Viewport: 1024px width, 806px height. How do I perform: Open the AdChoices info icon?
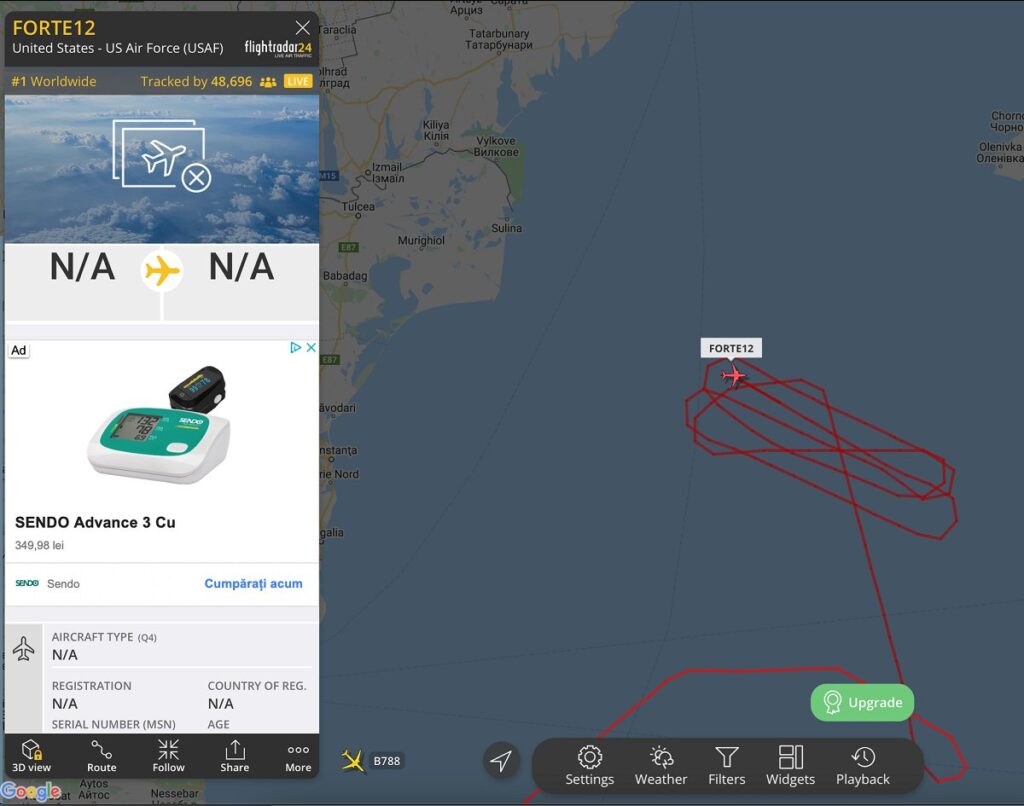point(295,347)
